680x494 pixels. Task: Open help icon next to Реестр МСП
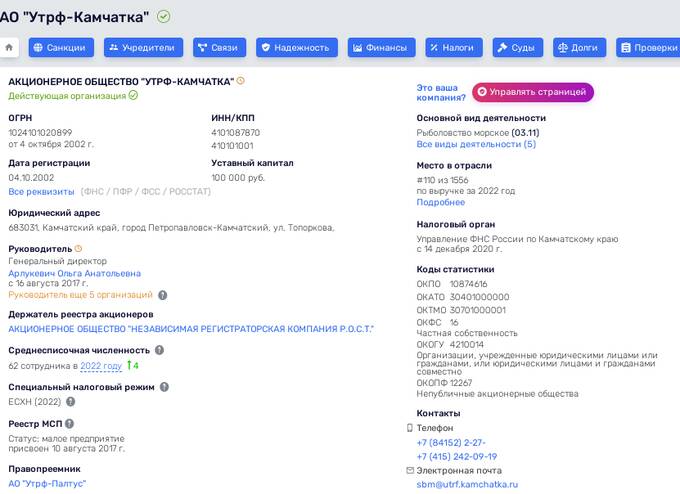[69, 424]
